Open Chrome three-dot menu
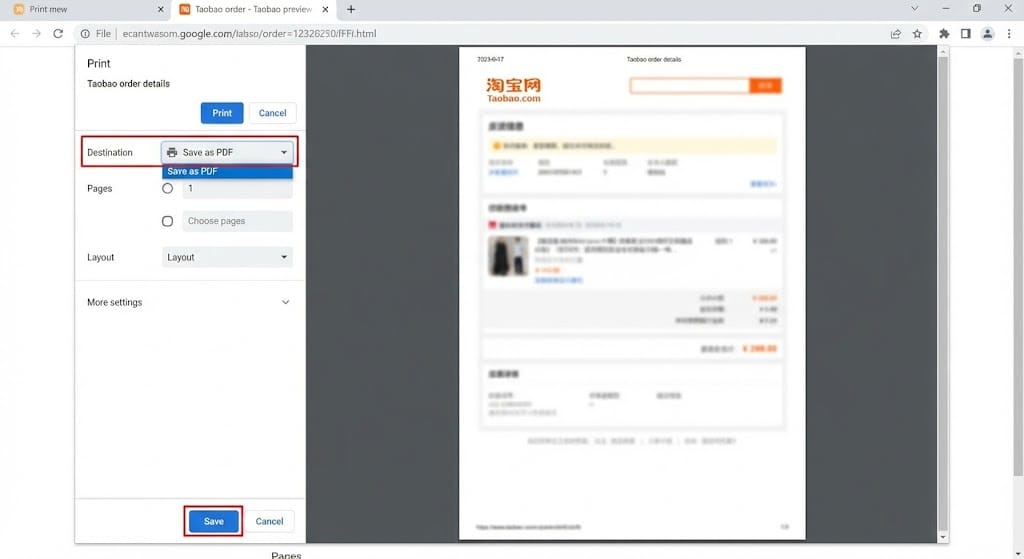This screenshot has width=1024, height=559. tap(1009, 33)
